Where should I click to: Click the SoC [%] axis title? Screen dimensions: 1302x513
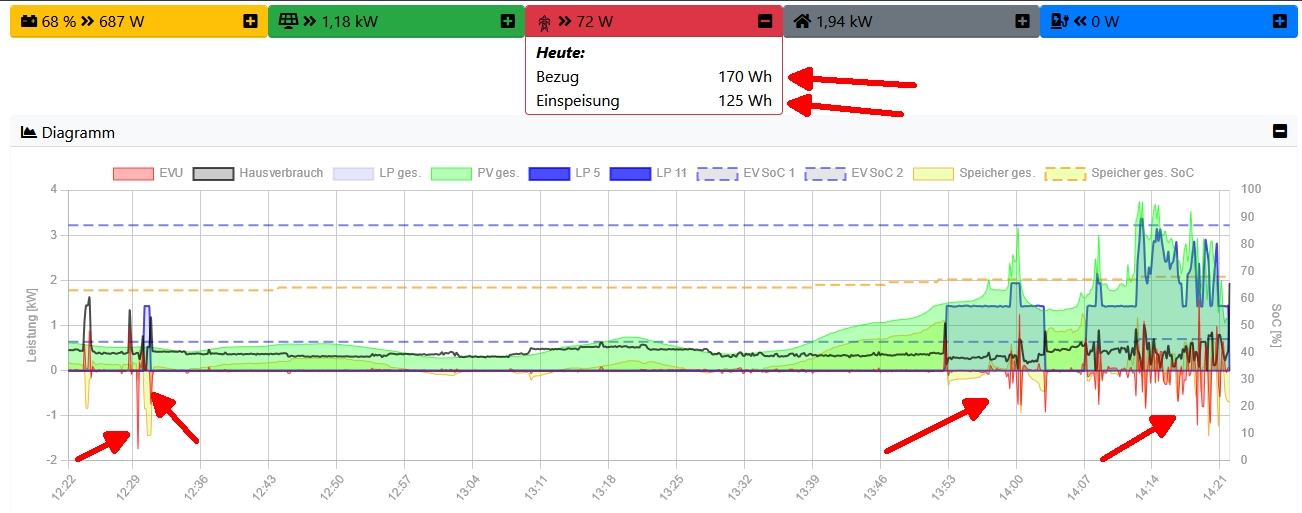pos(1277,324)
